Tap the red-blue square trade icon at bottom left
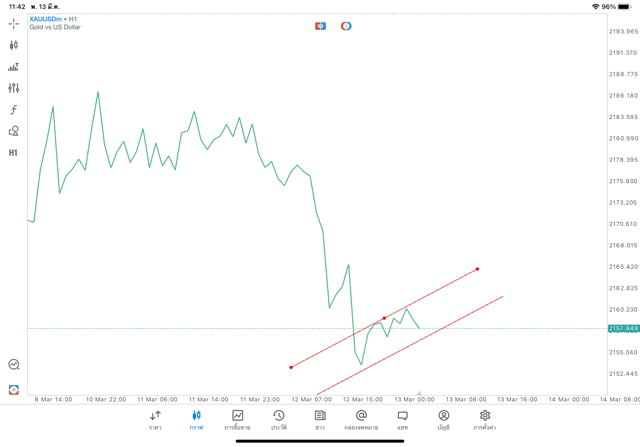 13,389
